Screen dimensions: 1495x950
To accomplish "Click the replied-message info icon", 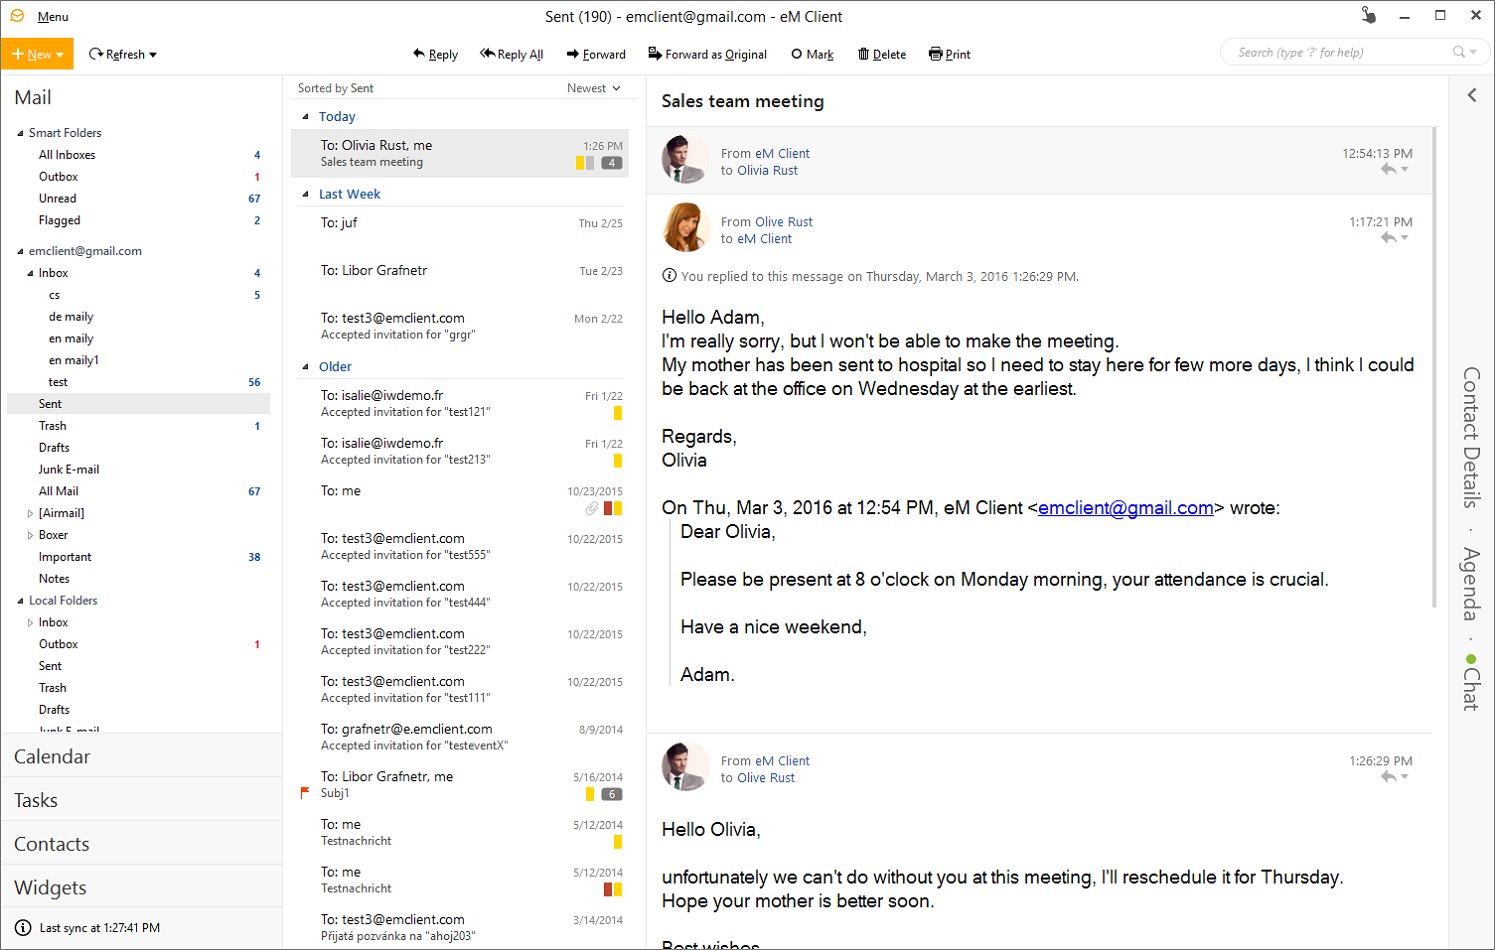I will click(669, 276).
